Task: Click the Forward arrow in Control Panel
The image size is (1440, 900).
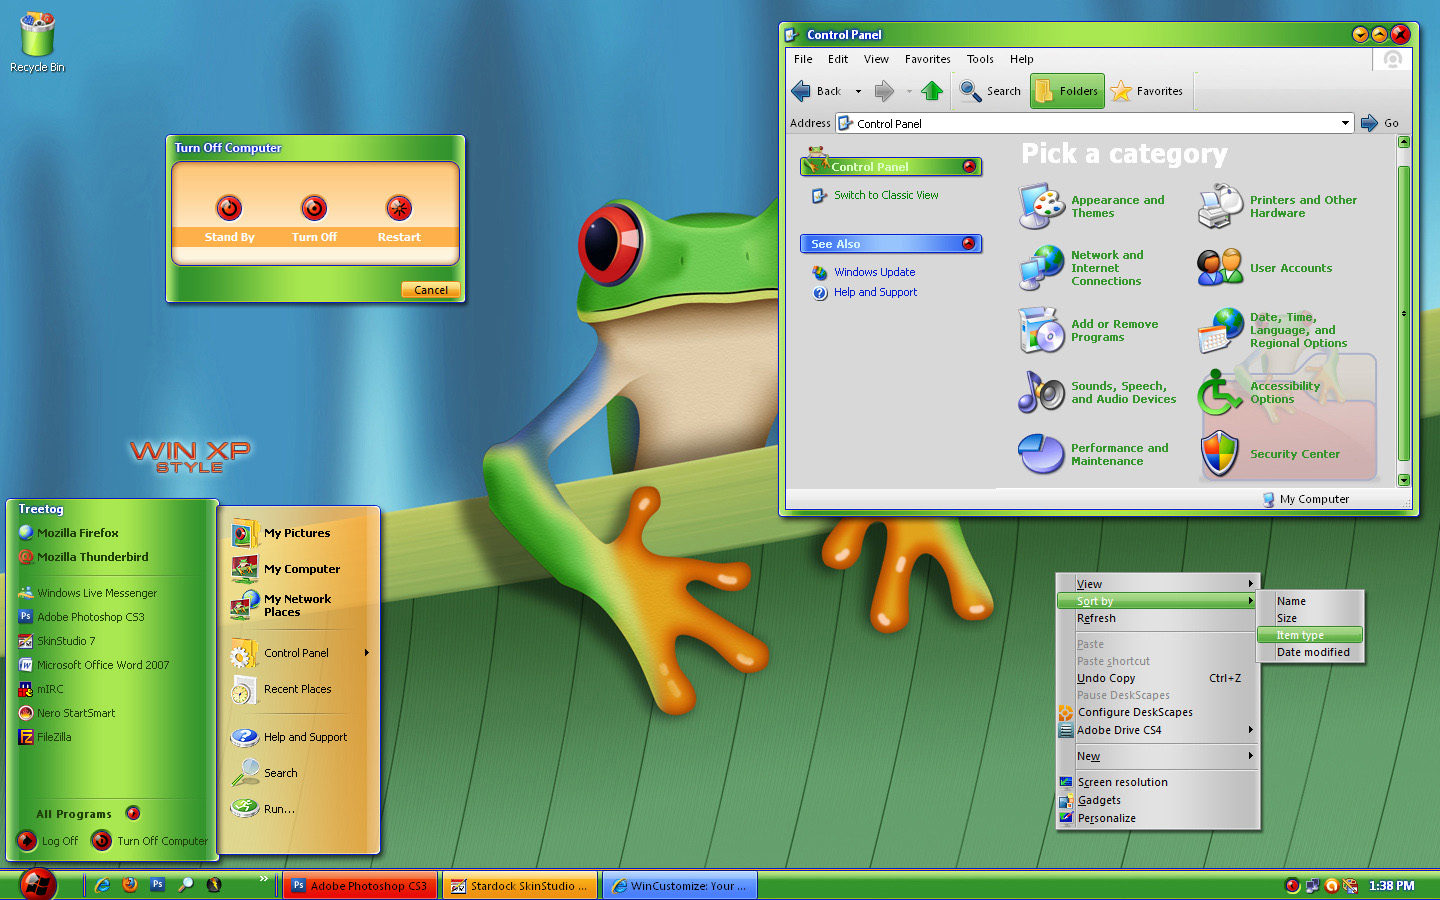Action: click(x=884, y=91)
